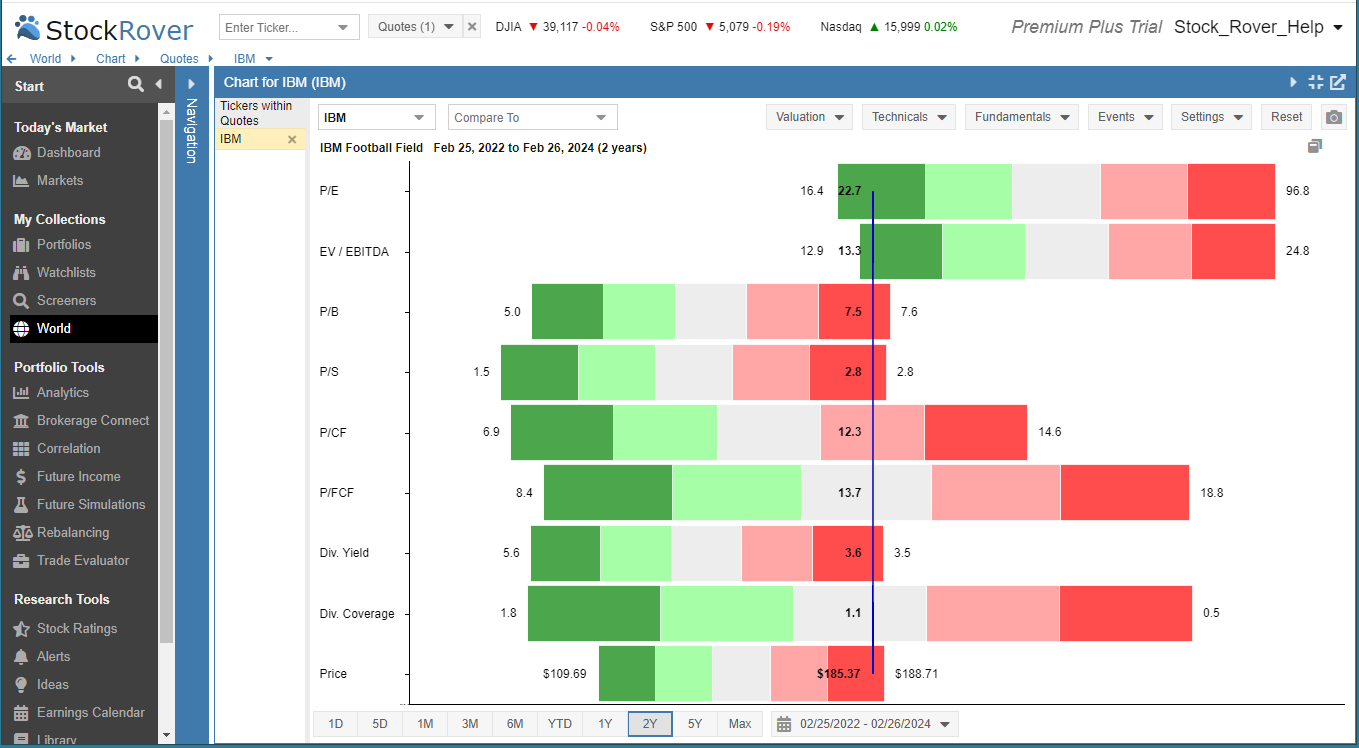This screenshot has width=1359, height=748.
Task: Open the Fundamentals menu
Action: (x=1022, y=117)
